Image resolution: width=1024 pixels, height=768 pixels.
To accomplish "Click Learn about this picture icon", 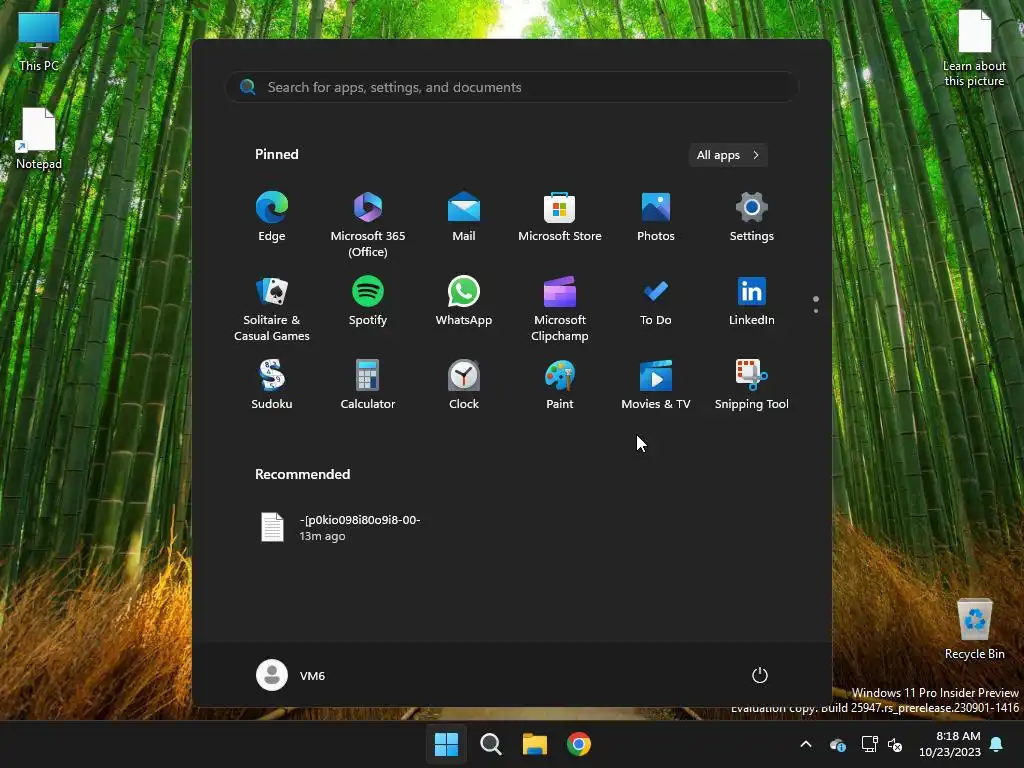I will click(x=974, y=48).
